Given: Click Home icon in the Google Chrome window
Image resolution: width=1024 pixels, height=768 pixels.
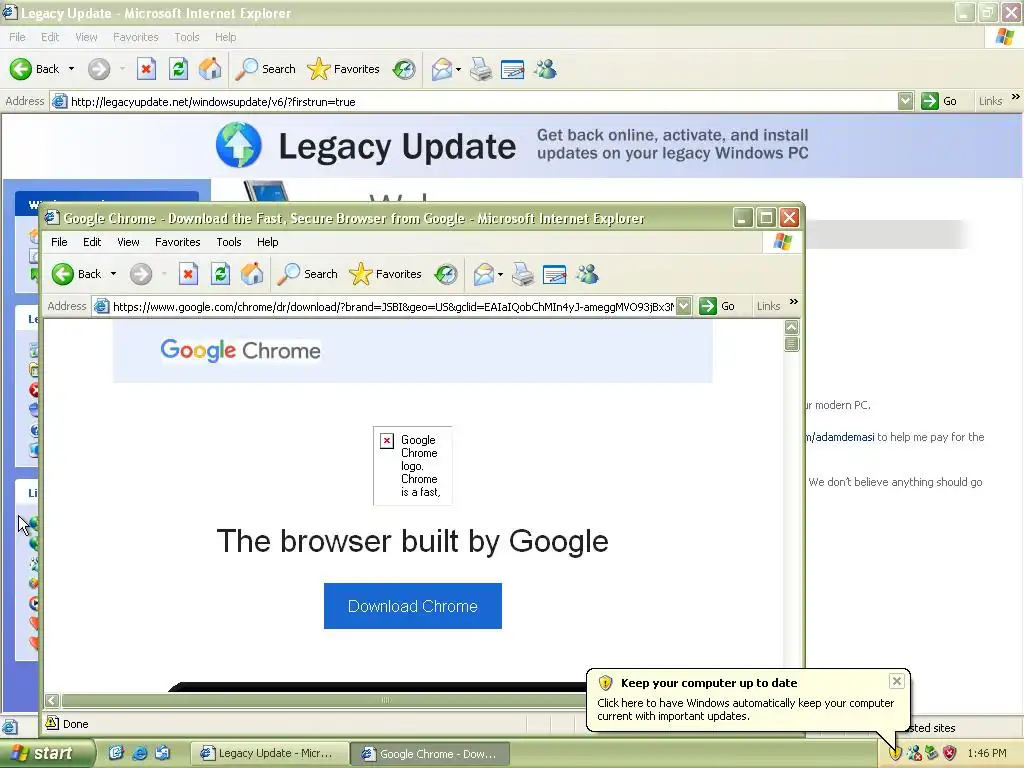Looking at the screenshot, I should point(252,274).
